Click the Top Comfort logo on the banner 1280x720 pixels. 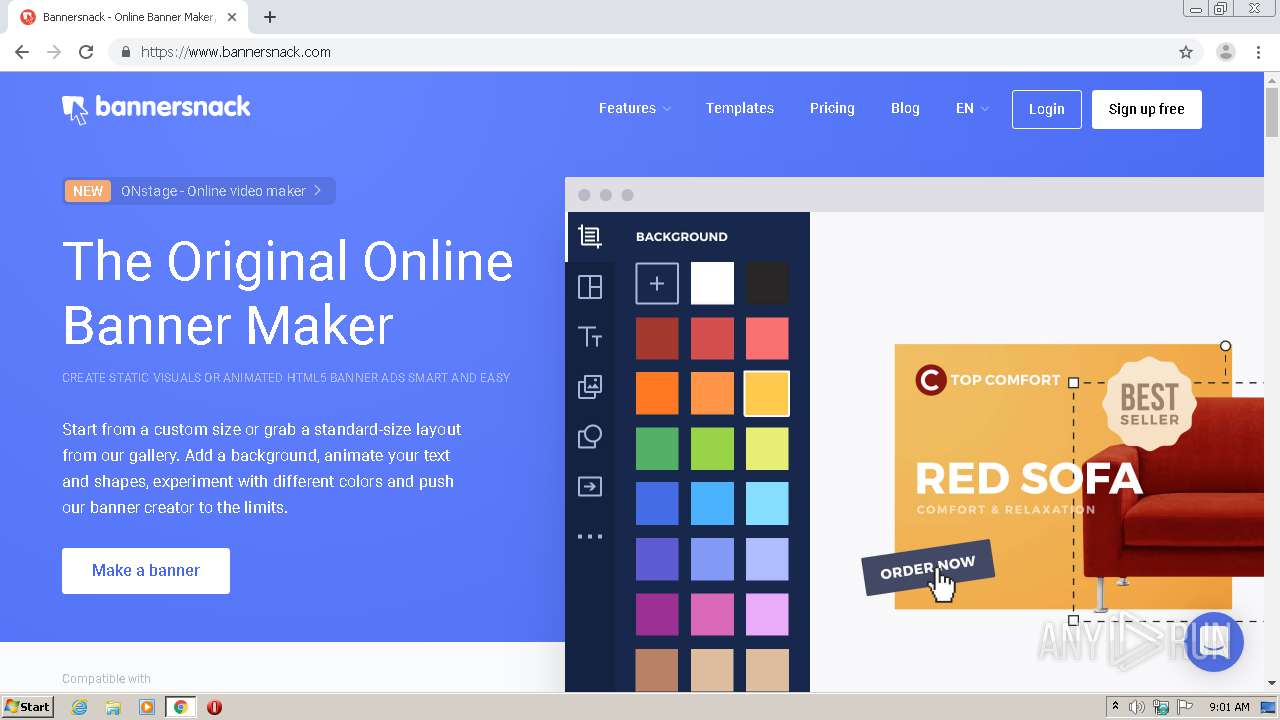tap(987, 380)
